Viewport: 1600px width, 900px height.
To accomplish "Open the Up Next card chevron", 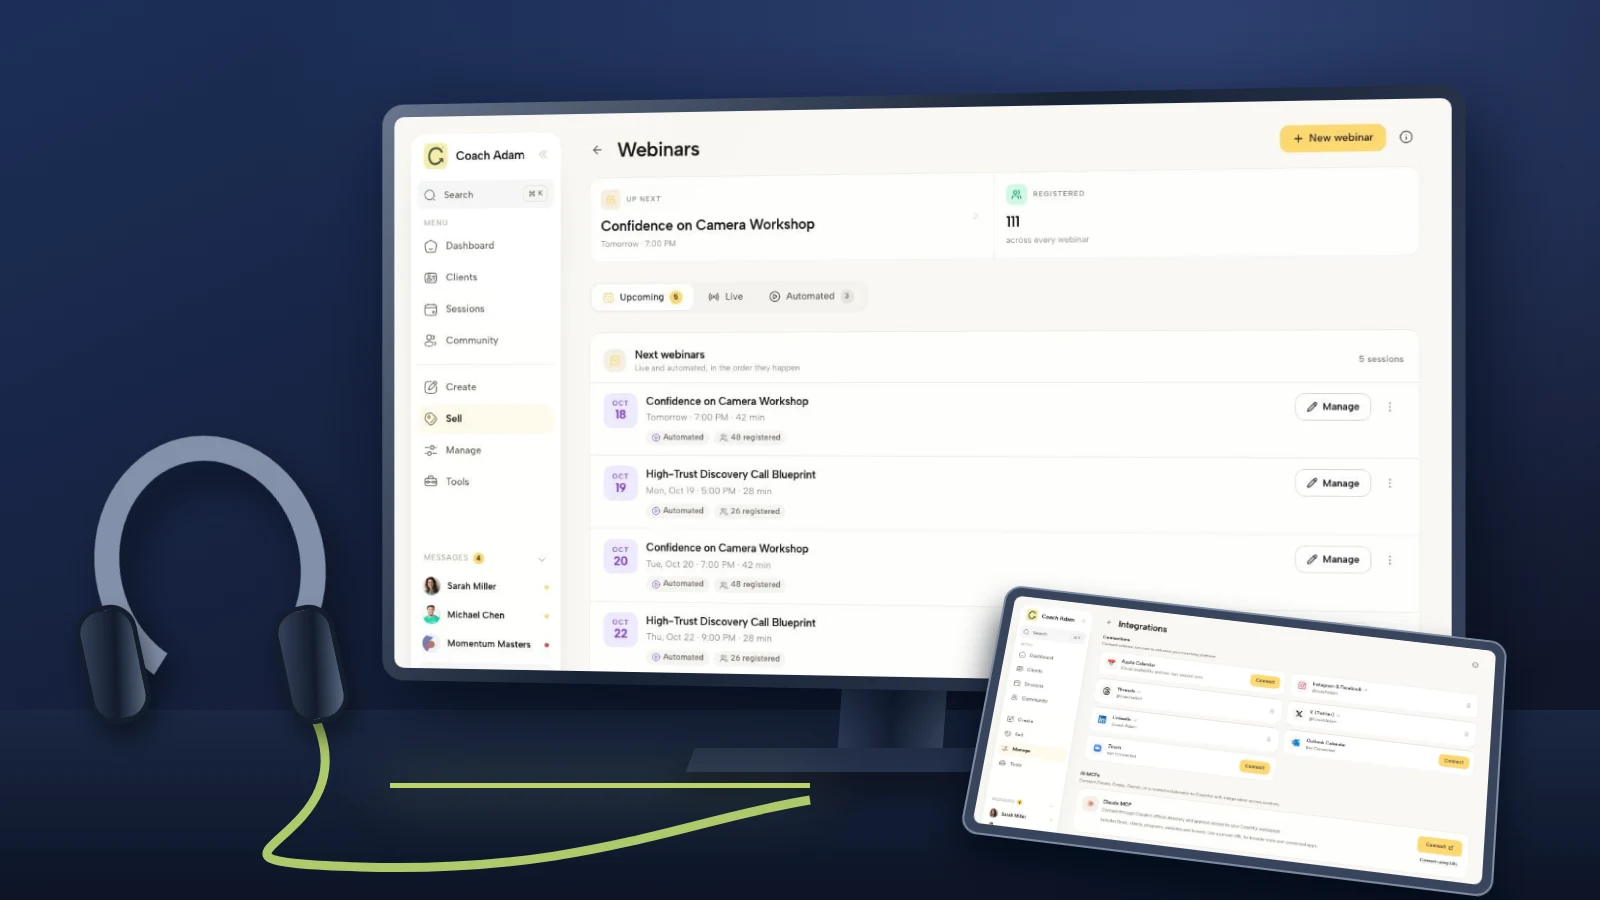I will (975, 216).
